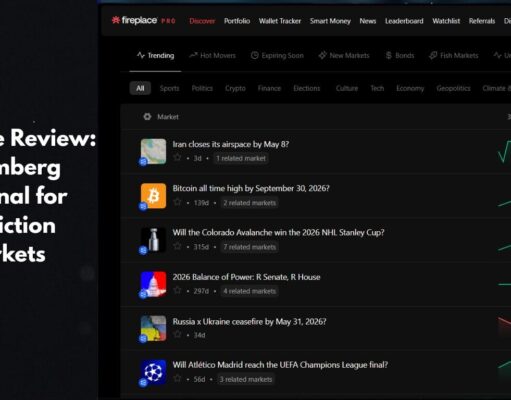Open the Bonds tab

click(x=400, y=55)
